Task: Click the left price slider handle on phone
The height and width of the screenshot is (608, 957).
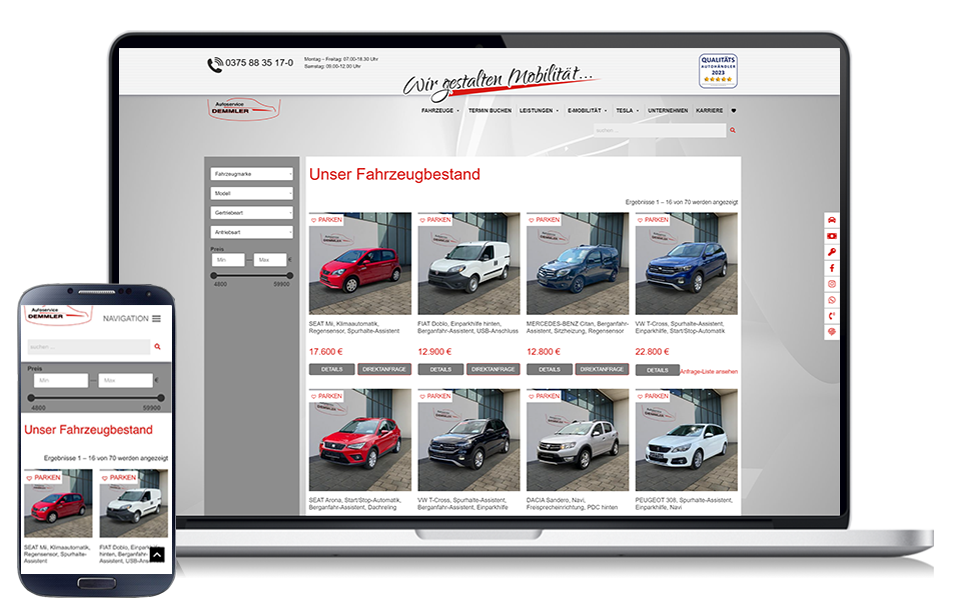Action: [31, 398]
